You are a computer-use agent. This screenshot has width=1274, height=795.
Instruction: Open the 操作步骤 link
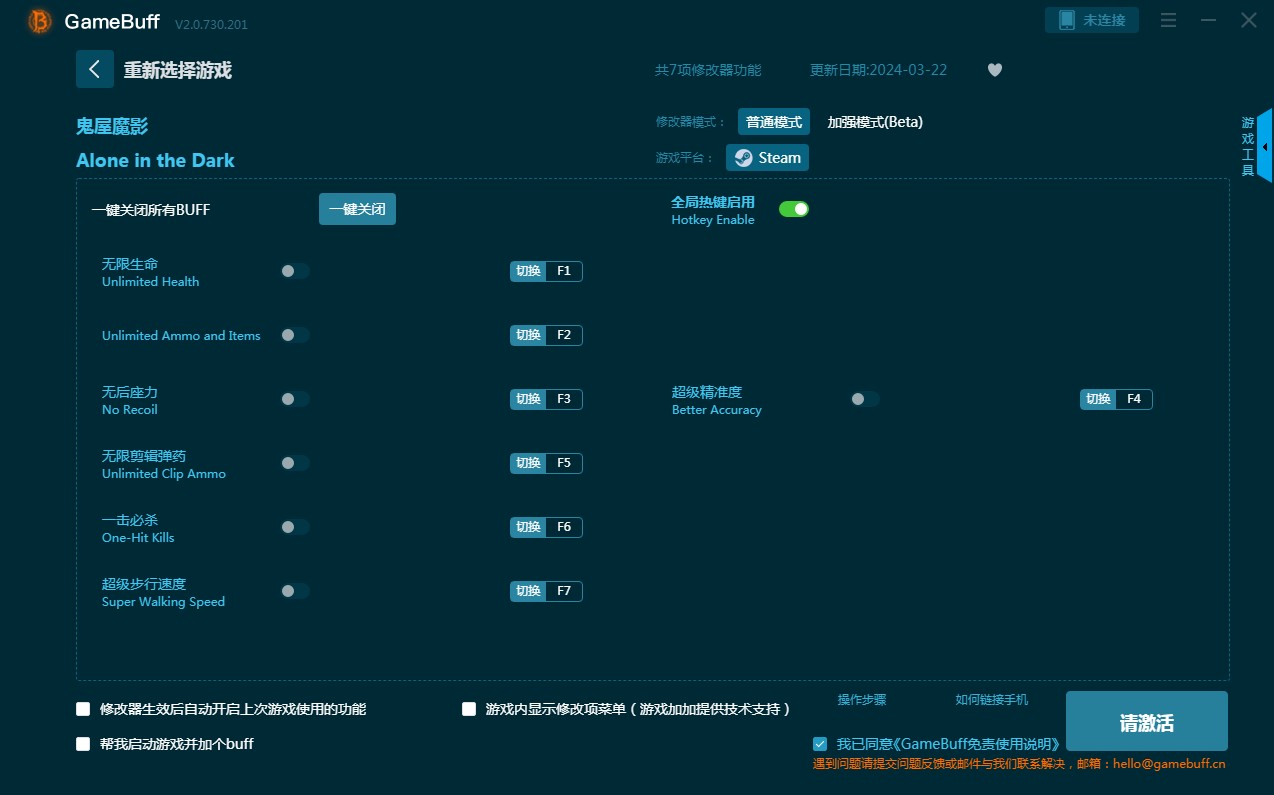(x=862, y=700)
